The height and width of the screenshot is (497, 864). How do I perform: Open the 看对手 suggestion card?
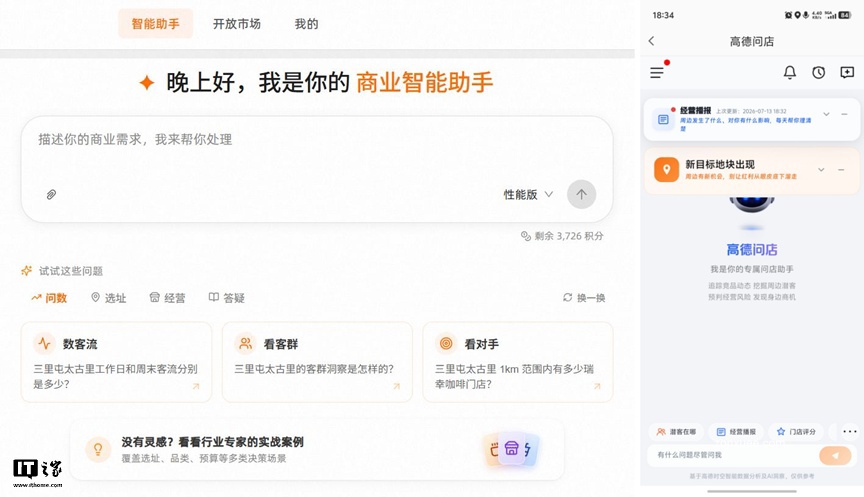(517, 362)
